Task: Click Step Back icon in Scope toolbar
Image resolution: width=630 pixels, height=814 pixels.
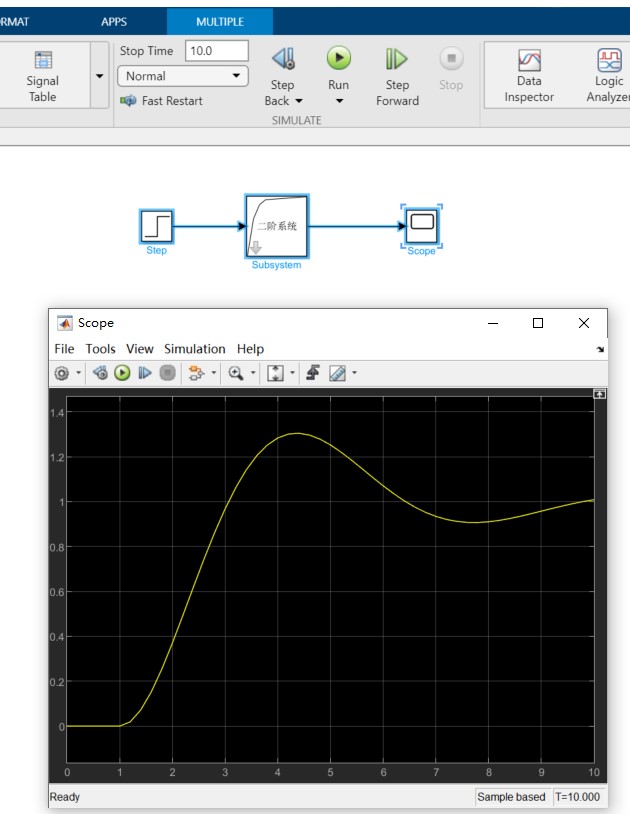Action: (x=100, y=373)
